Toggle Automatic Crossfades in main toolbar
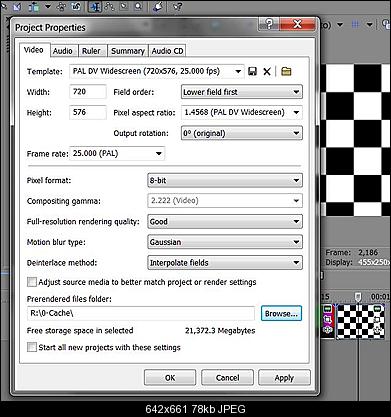 [x=16, y=6]
